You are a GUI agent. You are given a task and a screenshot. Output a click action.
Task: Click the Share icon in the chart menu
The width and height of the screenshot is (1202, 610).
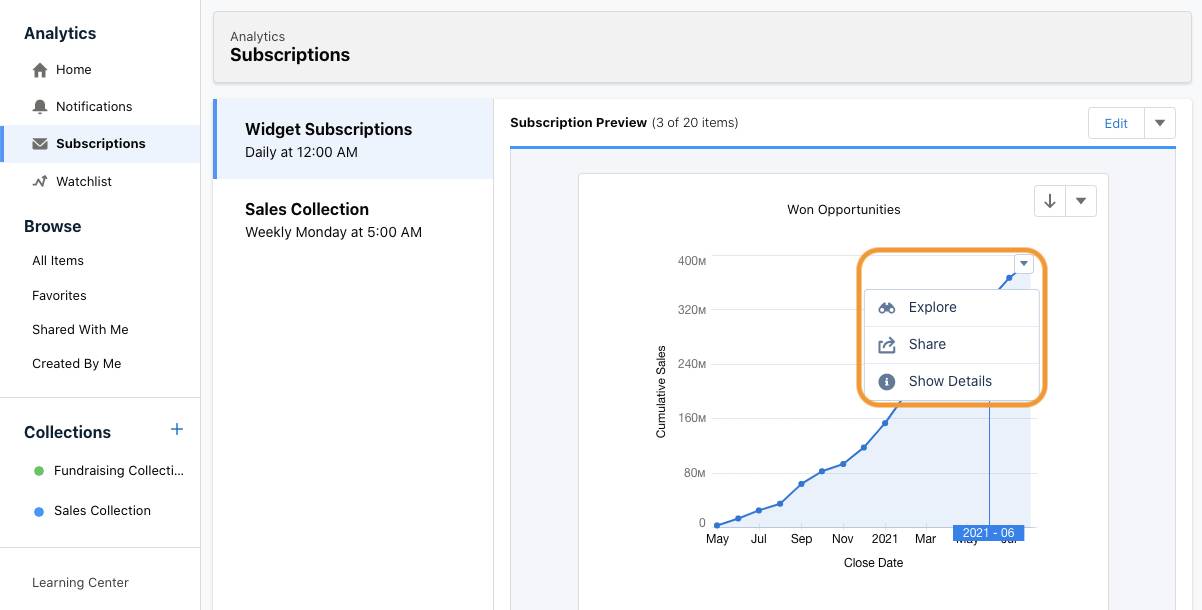(886, 344)
